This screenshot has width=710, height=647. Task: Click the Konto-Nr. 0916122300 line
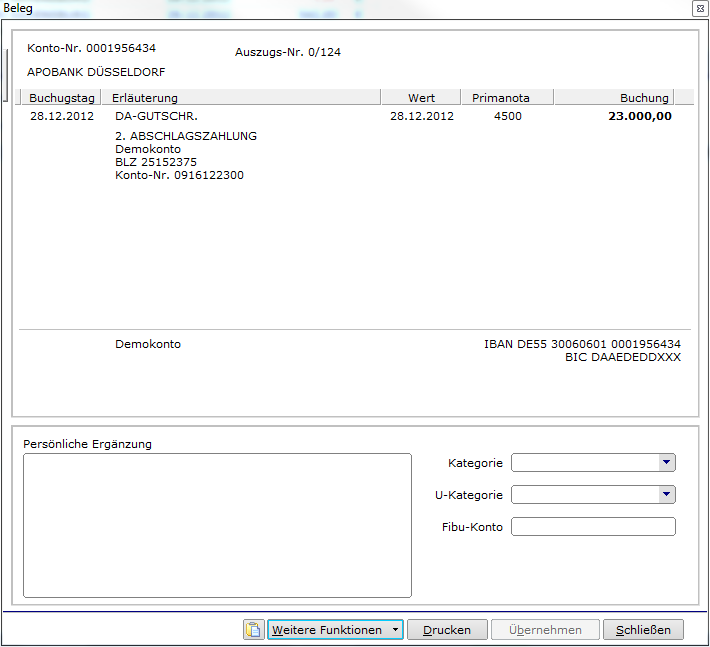tap(179, 175)
